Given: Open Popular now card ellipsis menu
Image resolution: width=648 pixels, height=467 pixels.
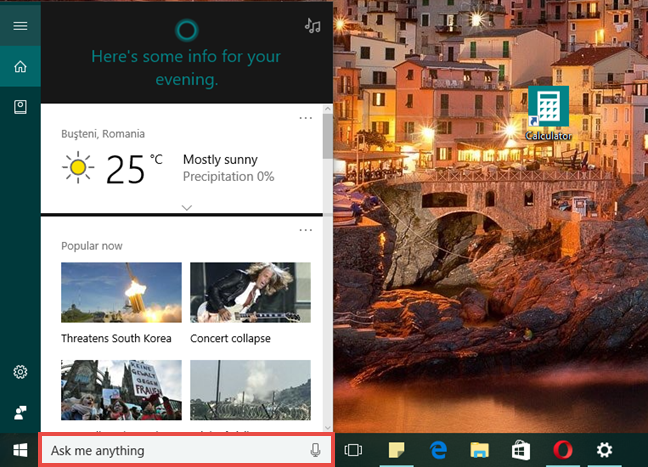Looking at the screenshot, I should pos(306,230).
